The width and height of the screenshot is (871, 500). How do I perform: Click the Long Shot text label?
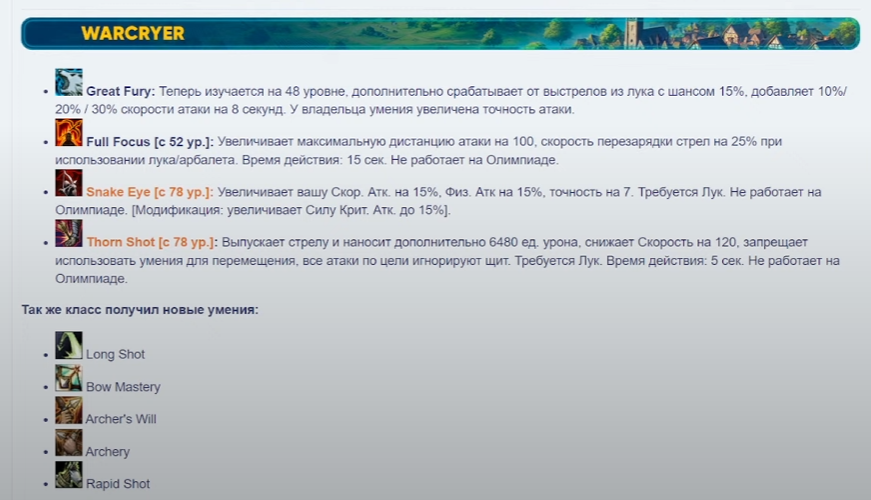(115, 355)
